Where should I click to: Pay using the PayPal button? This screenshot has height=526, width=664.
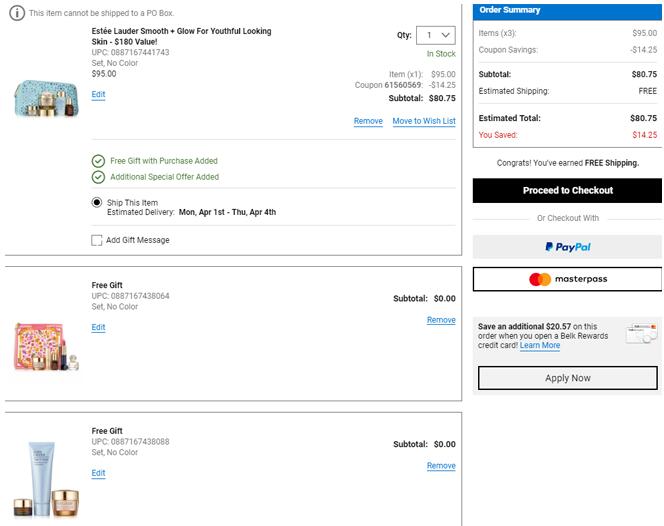567,247
